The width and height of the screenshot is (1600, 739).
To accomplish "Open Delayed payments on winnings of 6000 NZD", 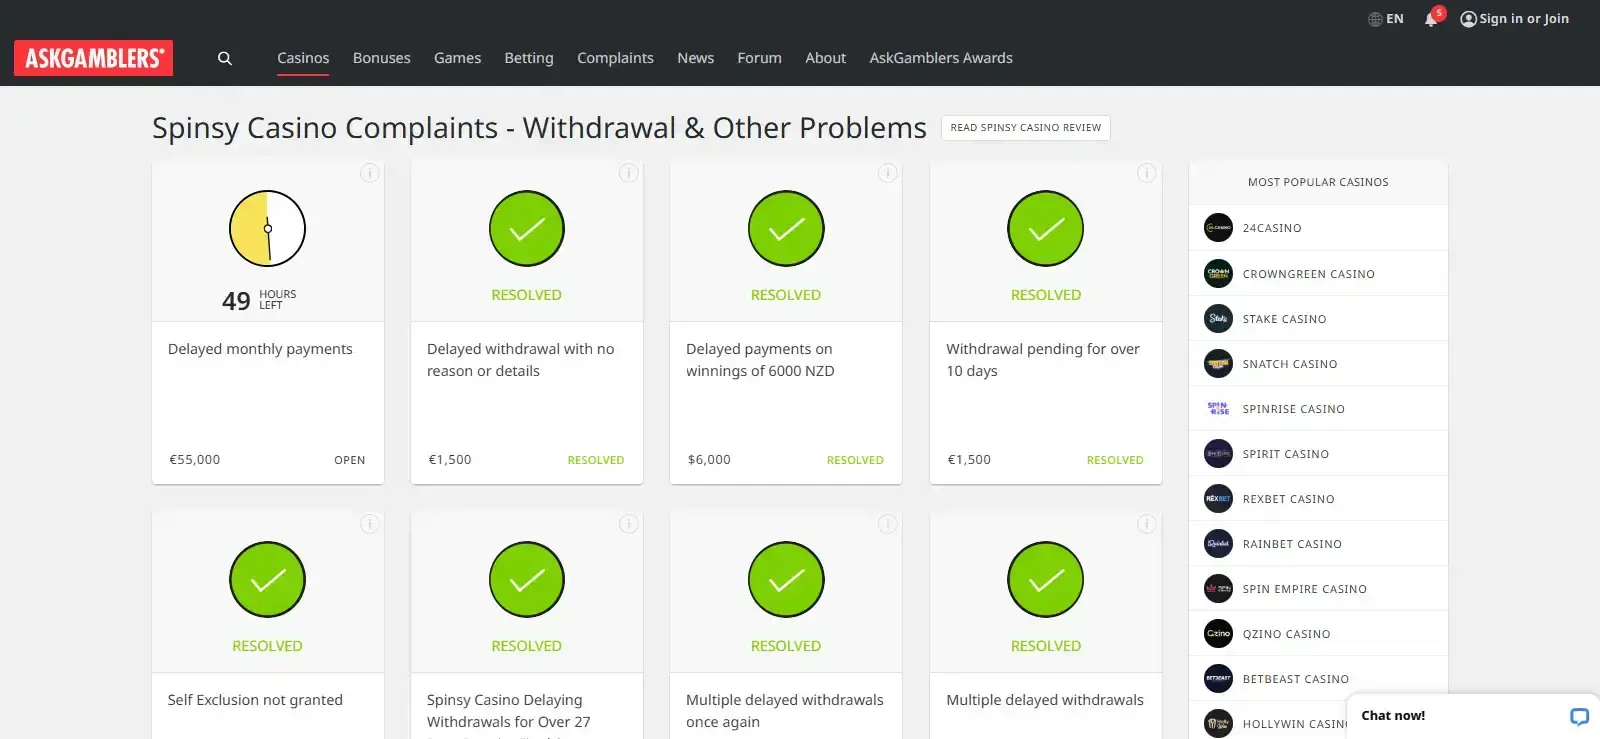I will pyautogui.click(x=760, y=360).
